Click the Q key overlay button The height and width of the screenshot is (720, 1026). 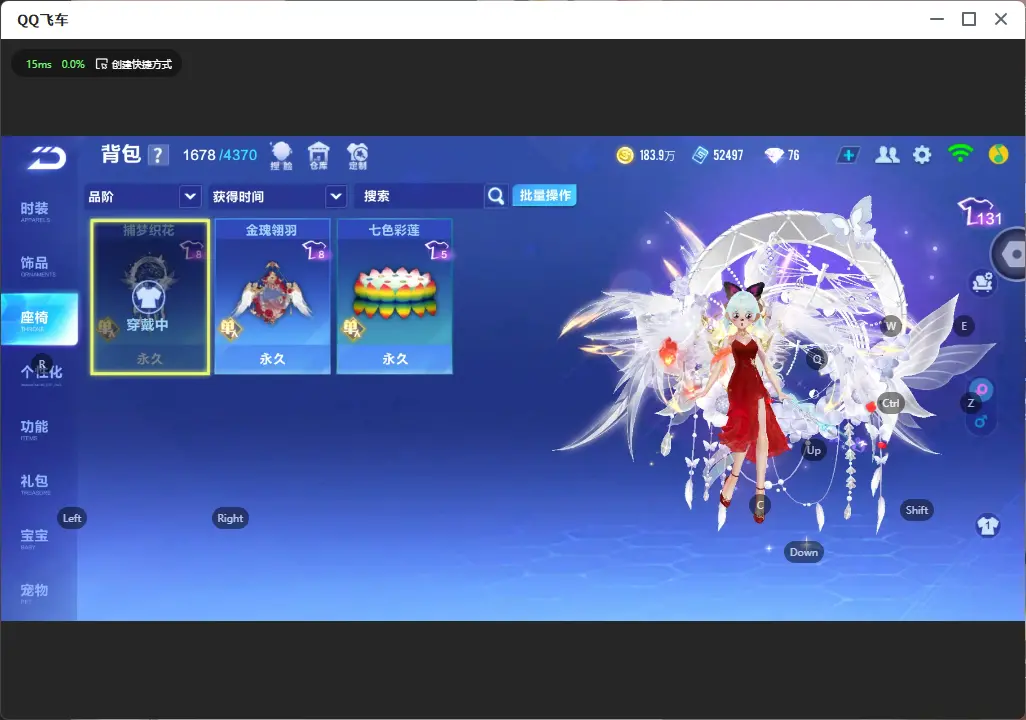tap(817, 359)
